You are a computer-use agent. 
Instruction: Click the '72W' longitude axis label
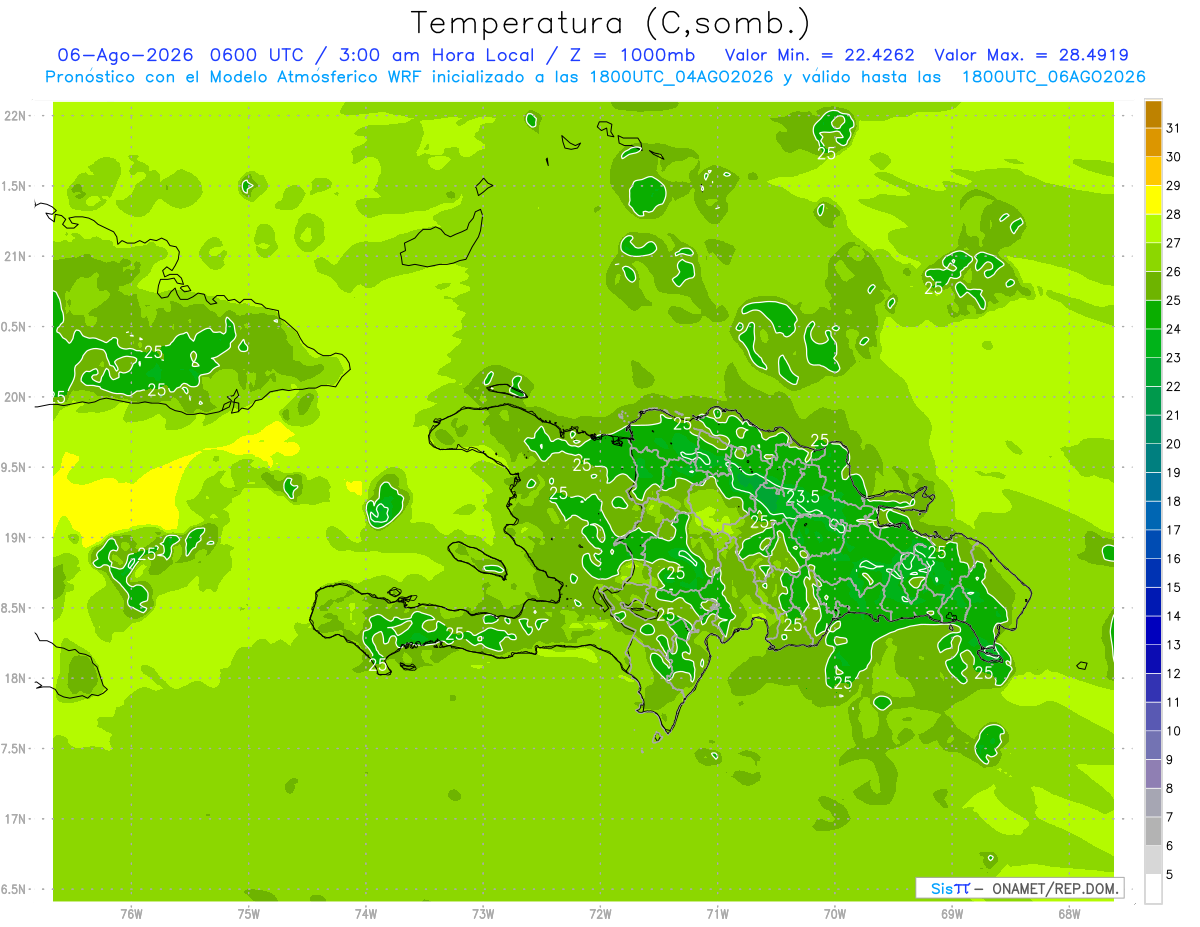pyautogui.click(x=600, y=914)
